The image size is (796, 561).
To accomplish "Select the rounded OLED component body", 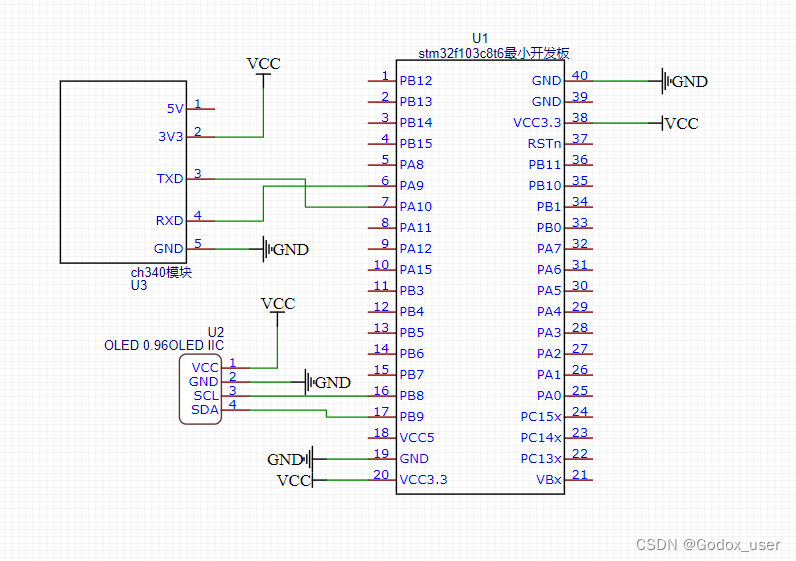I will click(201, 389).
